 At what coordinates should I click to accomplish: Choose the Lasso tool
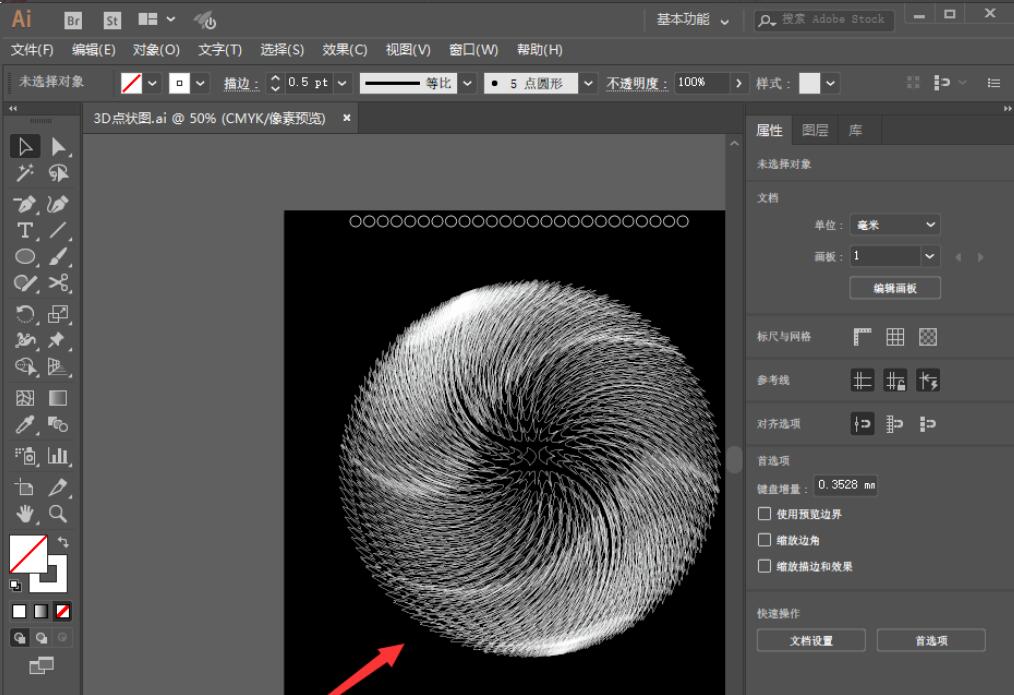(x=58, y=173)
